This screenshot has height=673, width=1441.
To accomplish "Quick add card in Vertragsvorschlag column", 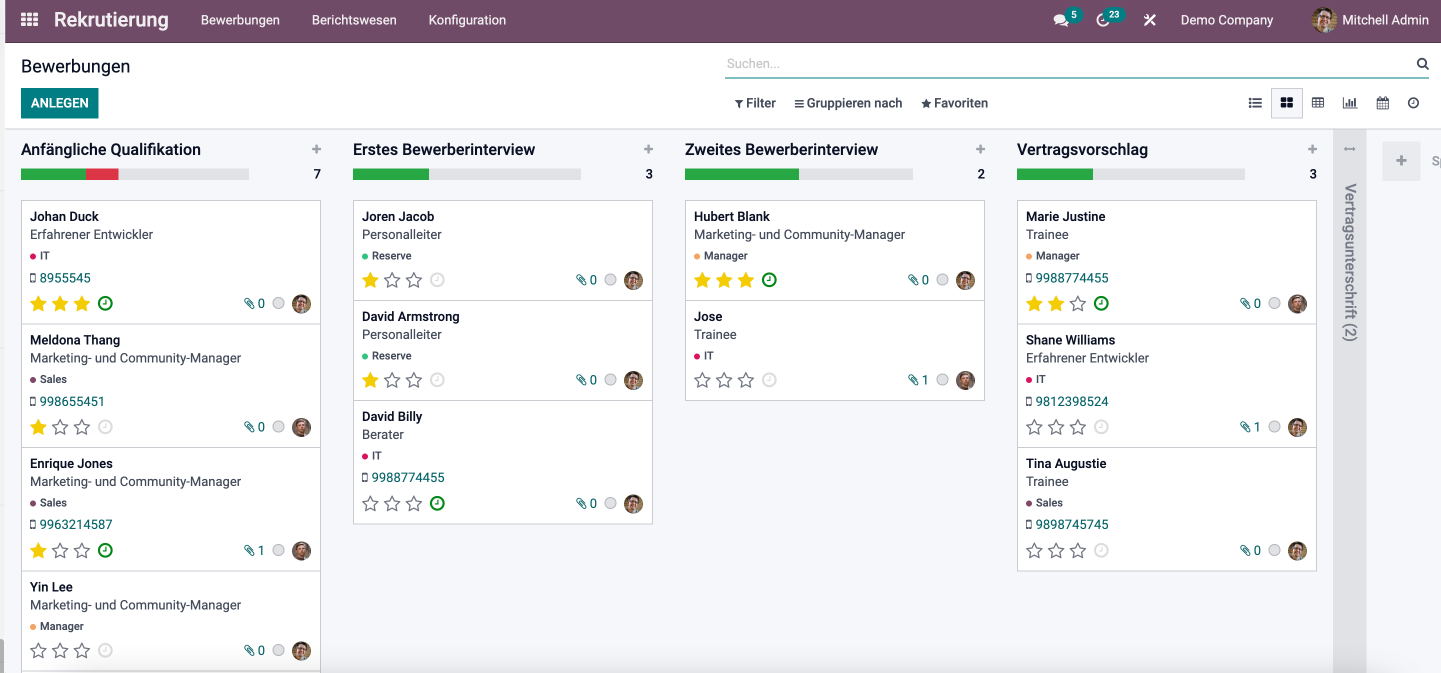I will click(1312, 149).
